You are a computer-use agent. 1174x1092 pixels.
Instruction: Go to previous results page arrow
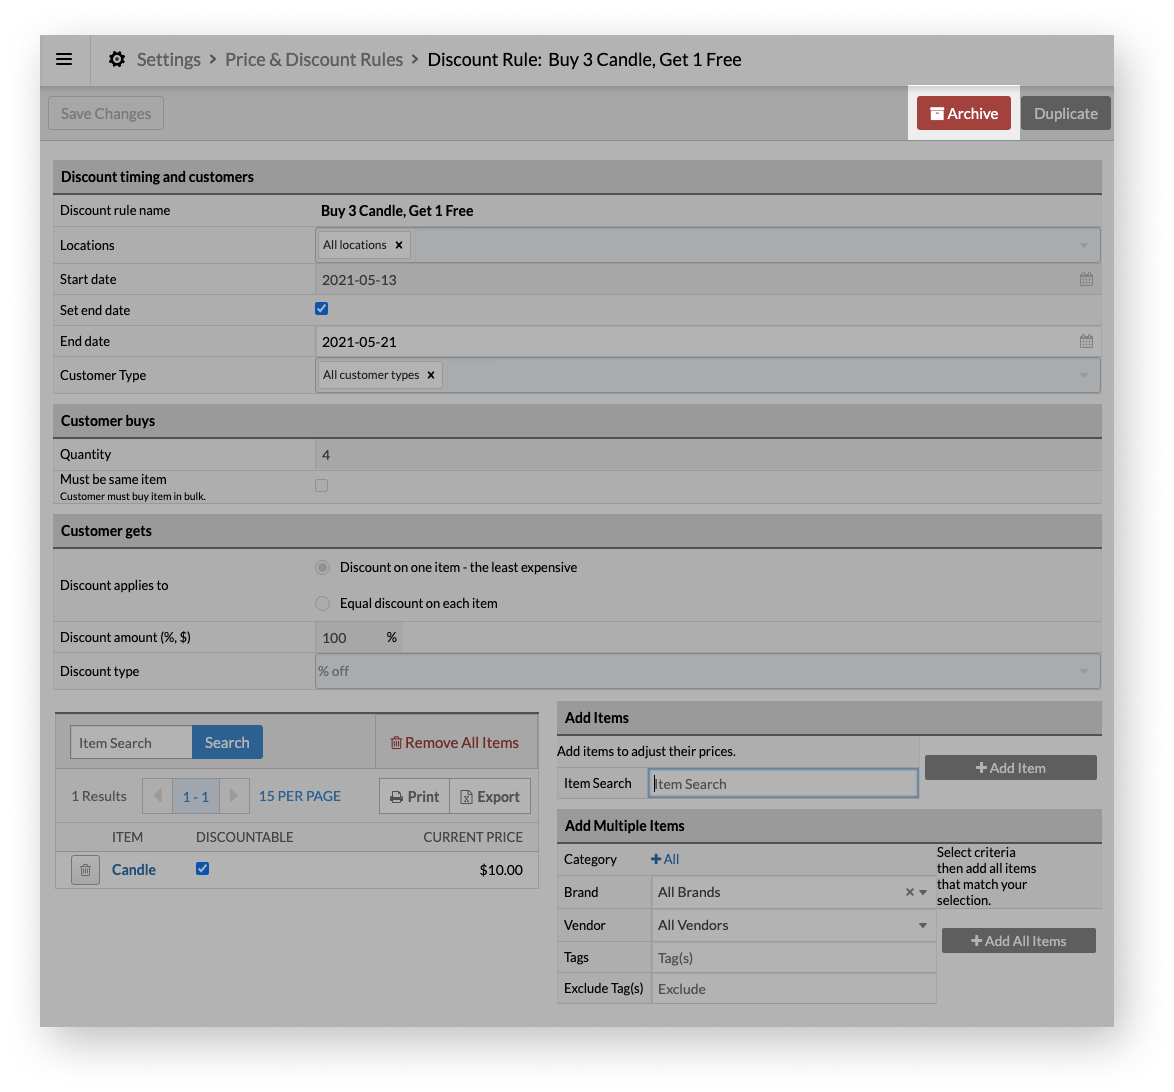click(x=158, y=796)
